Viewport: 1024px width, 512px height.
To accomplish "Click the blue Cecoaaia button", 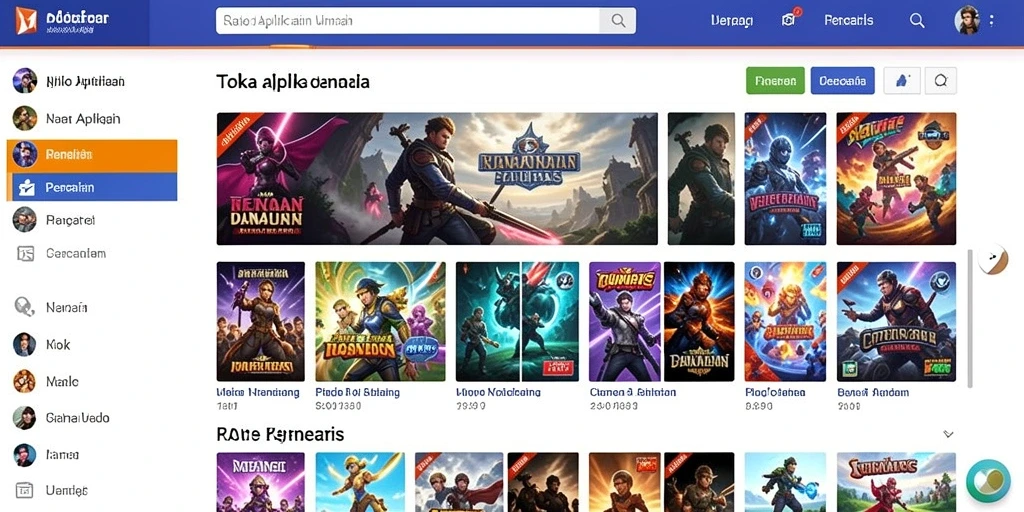I will (x=842, y=81).
